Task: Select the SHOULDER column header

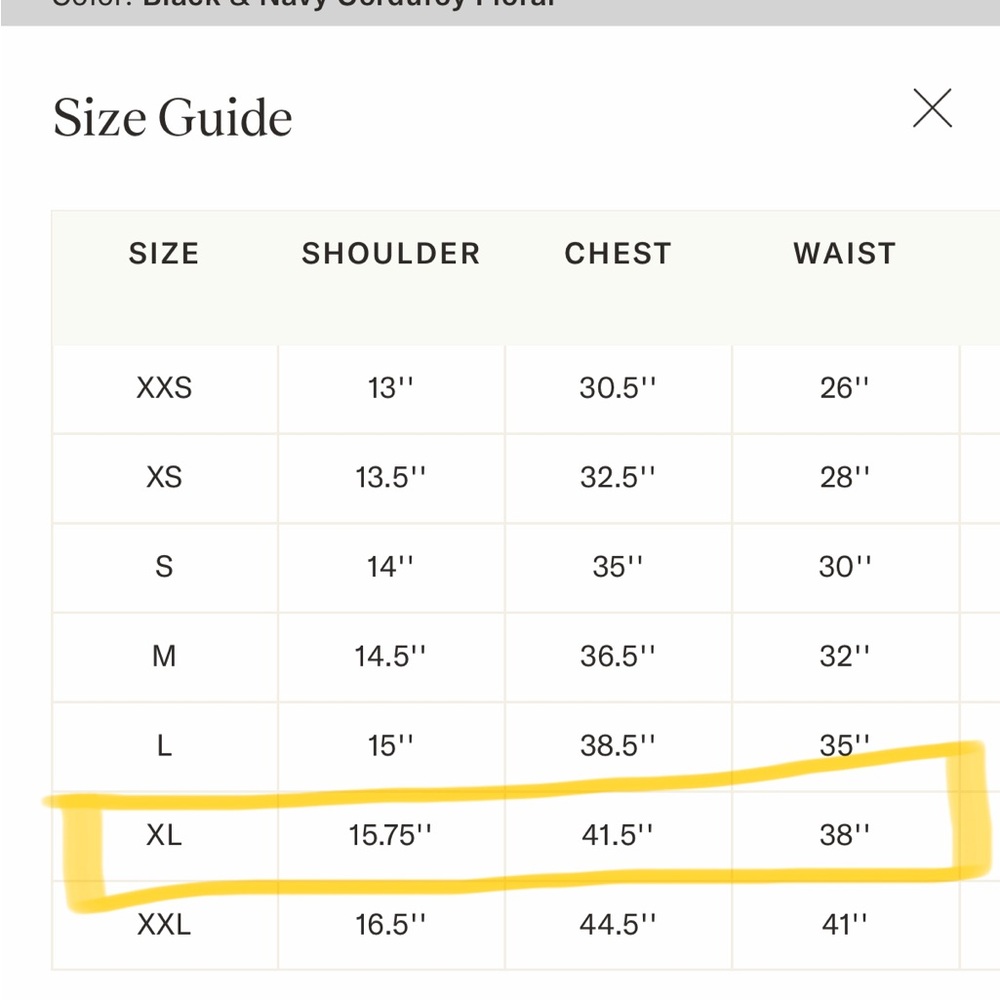Action: click(391, 254)
